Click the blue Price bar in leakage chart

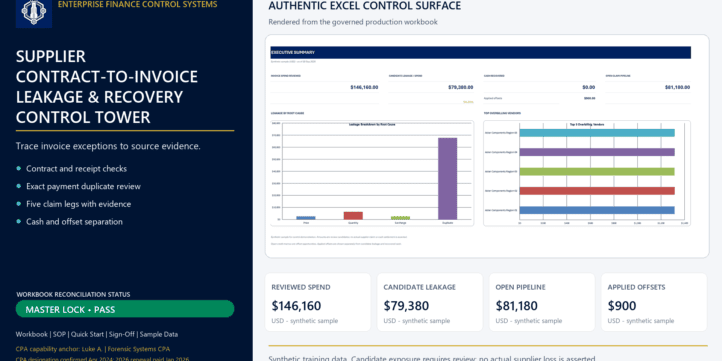click(x=306, y=218)
